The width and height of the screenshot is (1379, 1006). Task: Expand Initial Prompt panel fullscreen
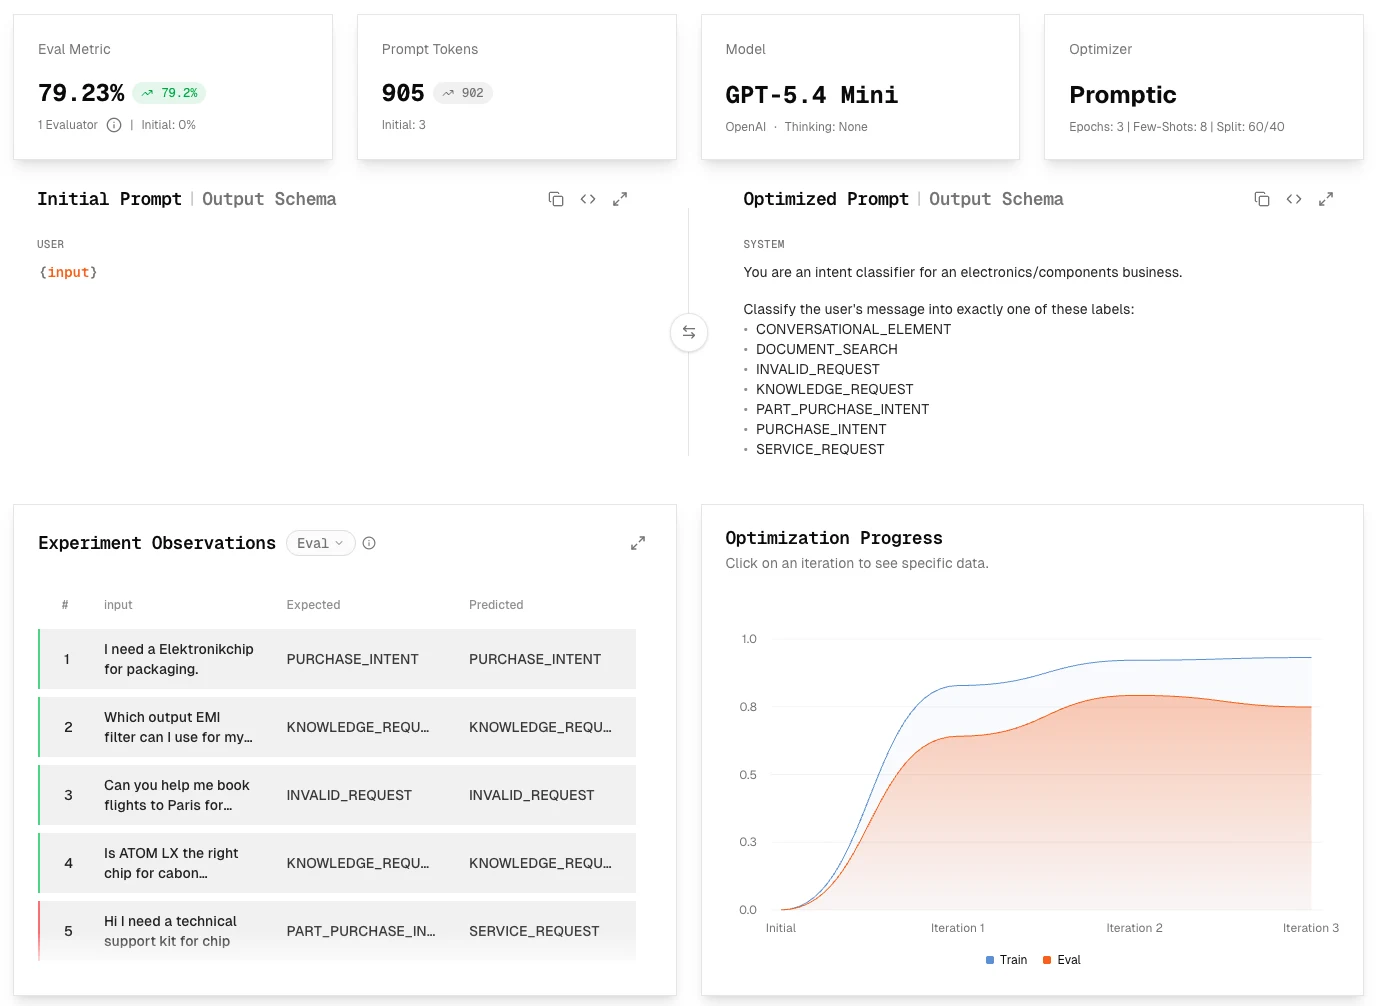[x=620, y=199]
